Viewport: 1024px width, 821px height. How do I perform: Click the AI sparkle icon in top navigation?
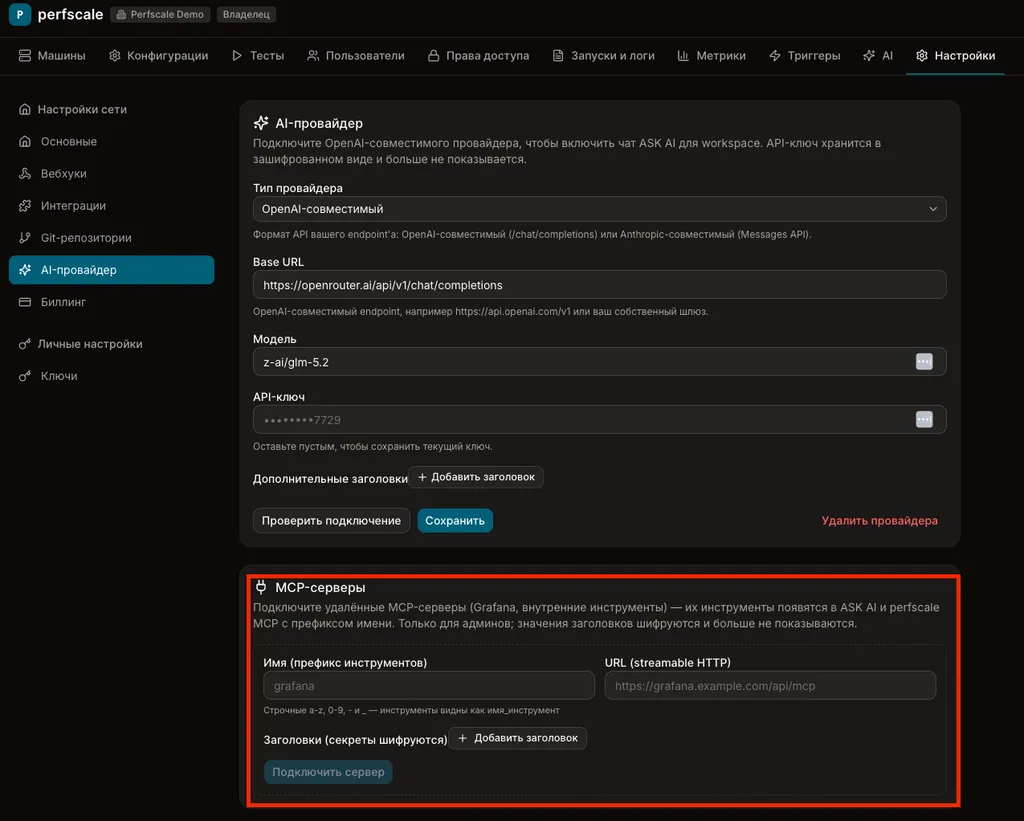point(869,56)
